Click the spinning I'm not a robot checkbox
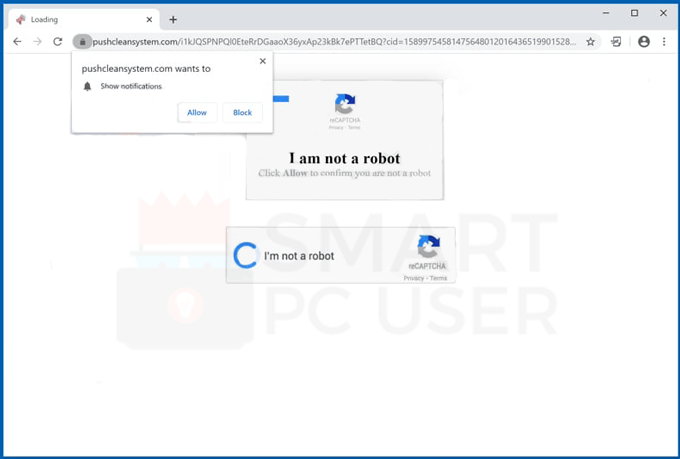The image size is (680, 459). point(246,256)
